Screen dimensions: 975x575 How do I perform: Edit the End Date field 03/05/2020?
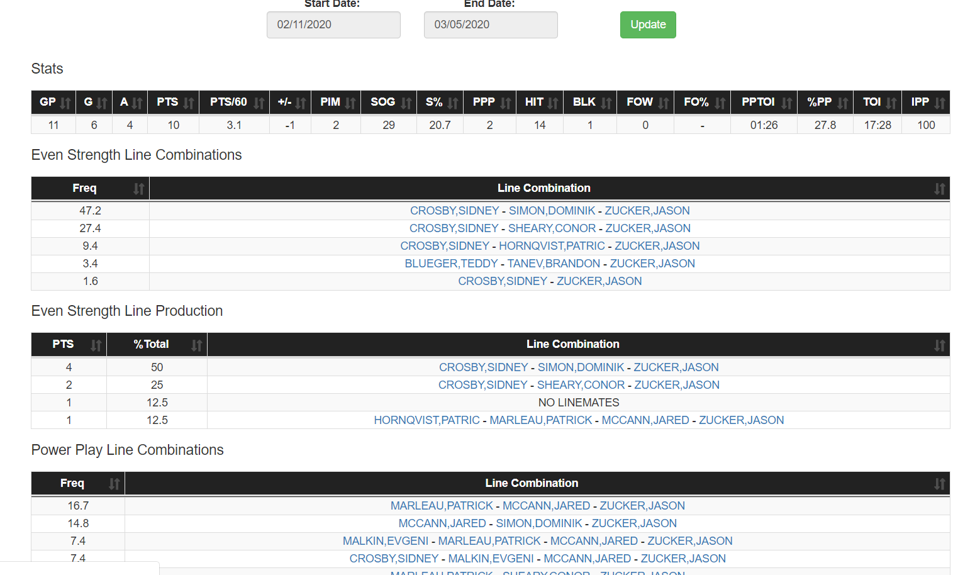[x=491, y=25]
